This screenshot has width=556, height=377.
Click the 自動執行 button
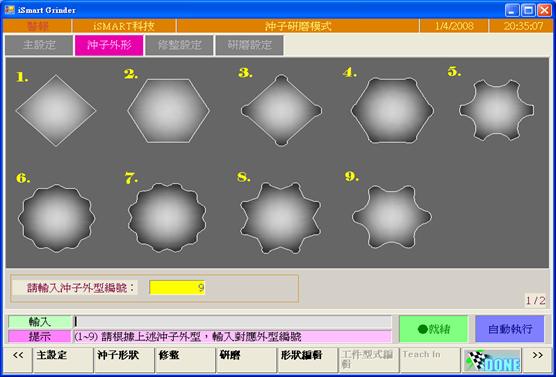pyautogui.click(x=510, y=329)
